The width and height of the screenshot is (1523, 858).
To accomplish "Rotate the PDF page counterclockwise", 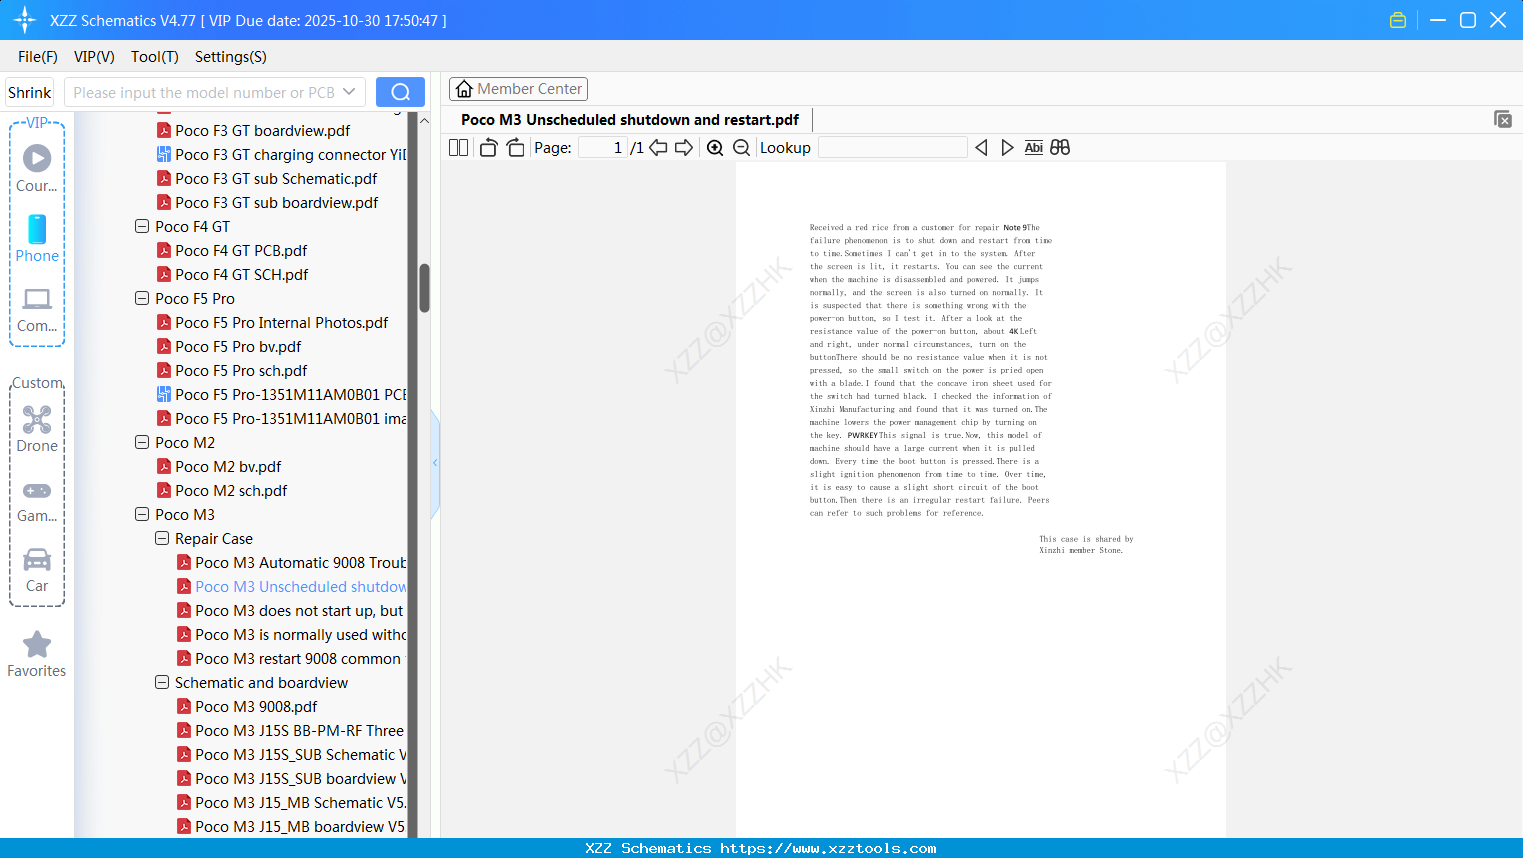I will pyautogui.click(x=488, y=148).
